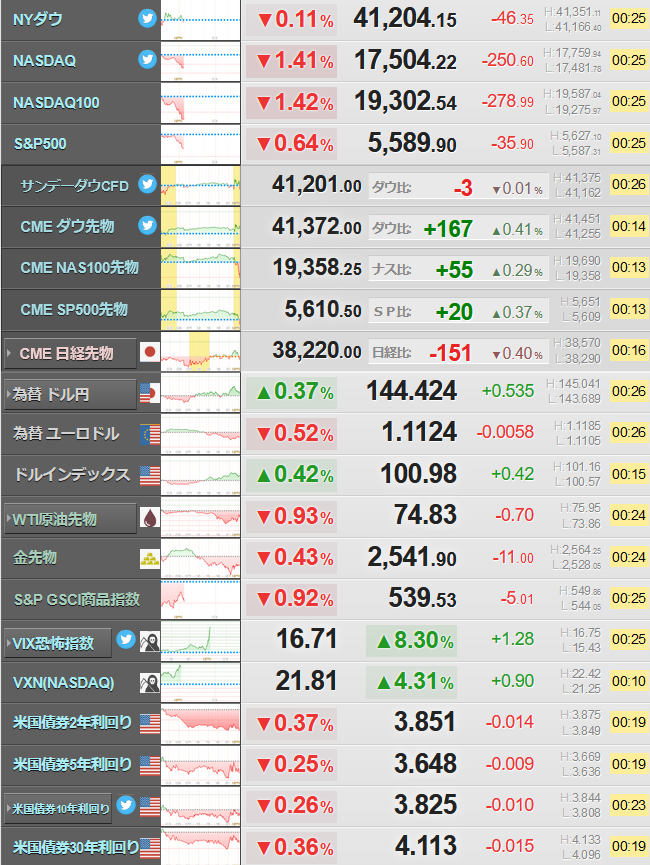
Task: Click CME ダウ先物 difference +167
Action: click(448, 229)
